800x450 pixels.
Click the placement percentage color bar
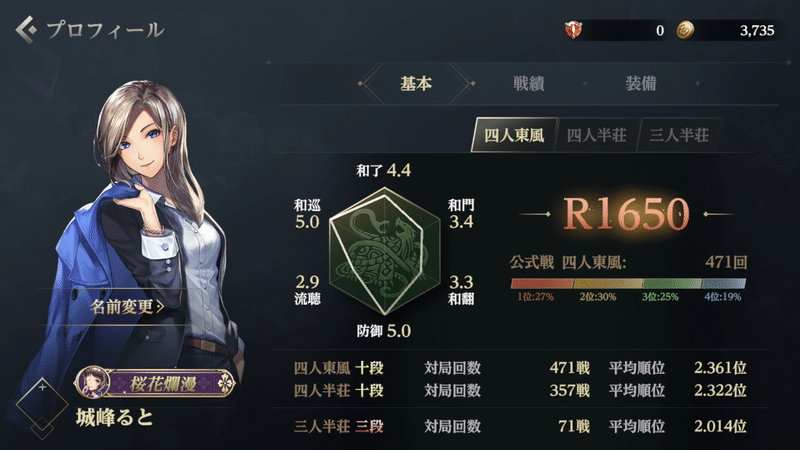tap(628, 283)
